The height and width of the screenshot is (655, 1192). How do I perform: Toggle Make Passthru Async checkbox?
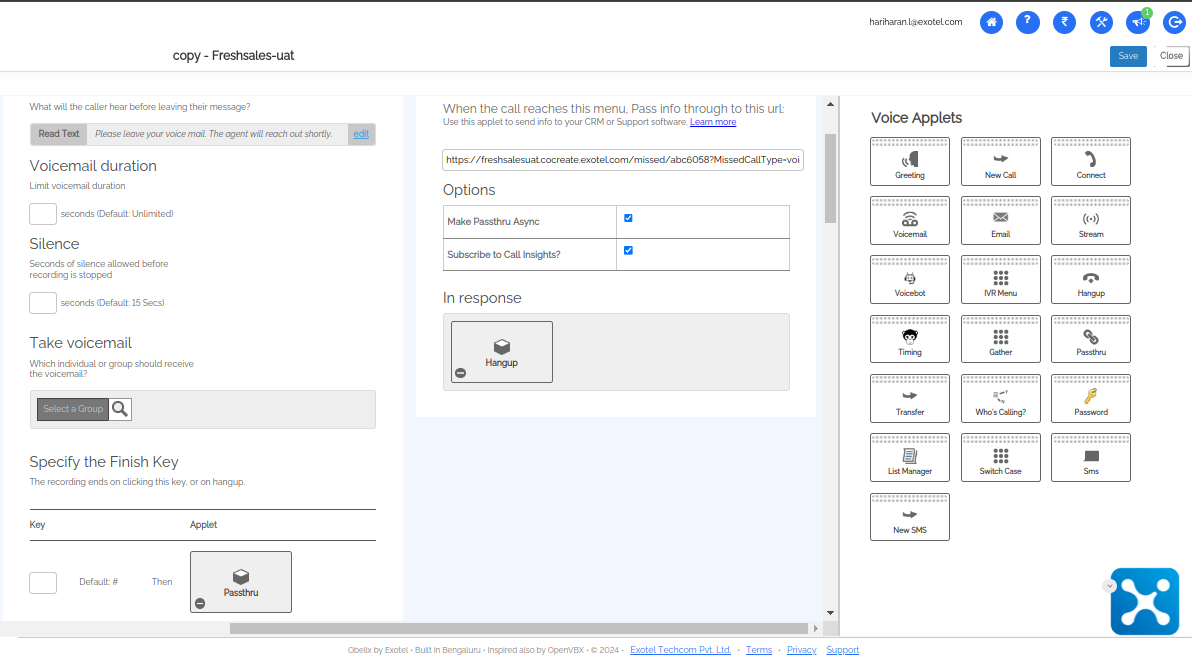click(x=628, y=218)
